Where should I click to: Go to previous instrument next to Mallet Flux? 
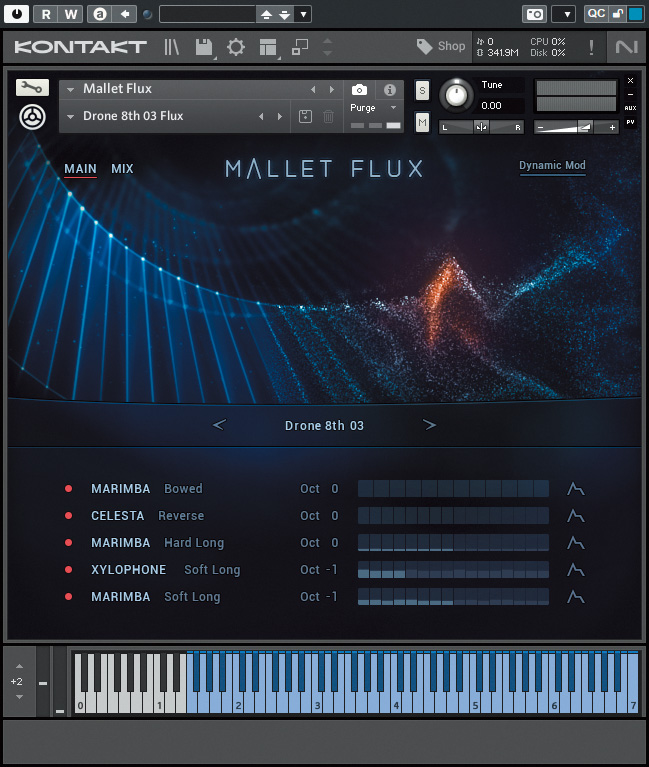tap(313, 90)
